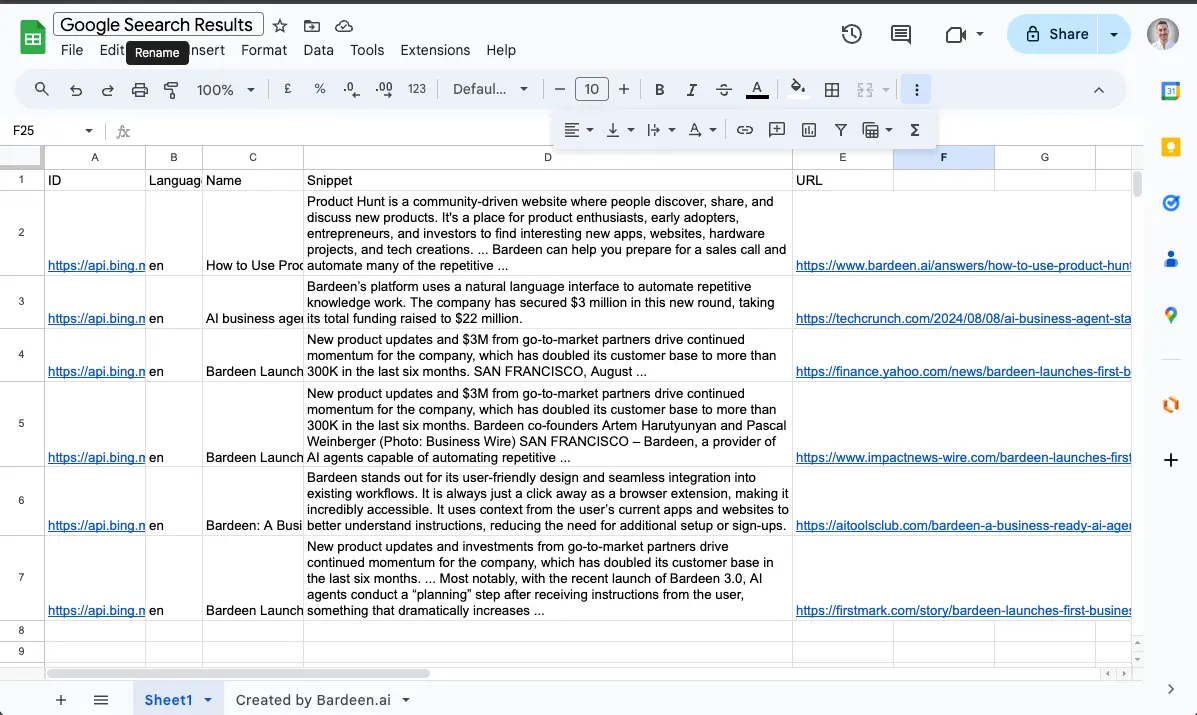Screen dimensions: 1197x715
Task: Toggle bold formatting
Action: coord(660,89)
